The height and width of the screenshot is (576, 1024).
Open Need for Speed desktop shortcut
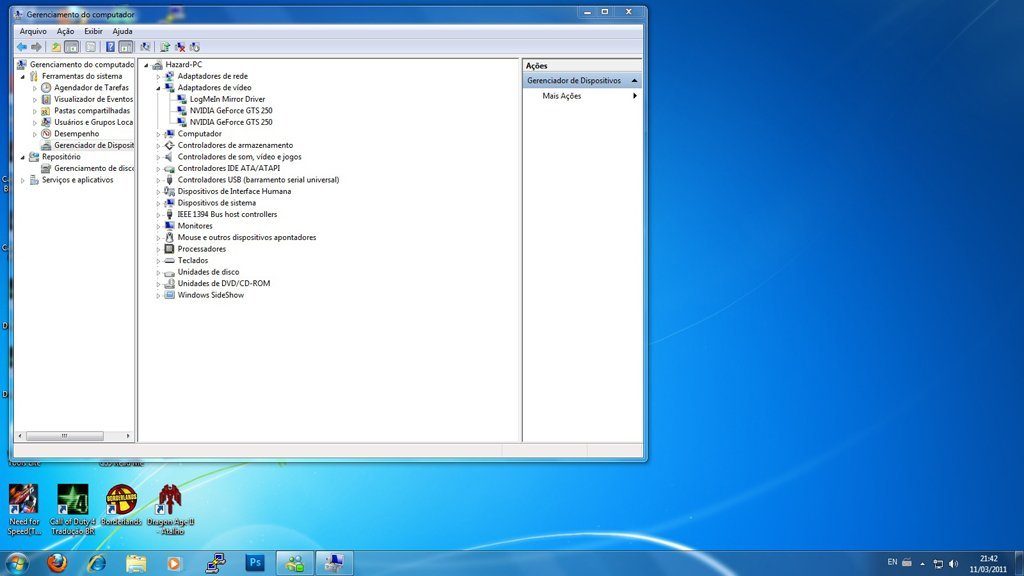(x=24, y=509)
